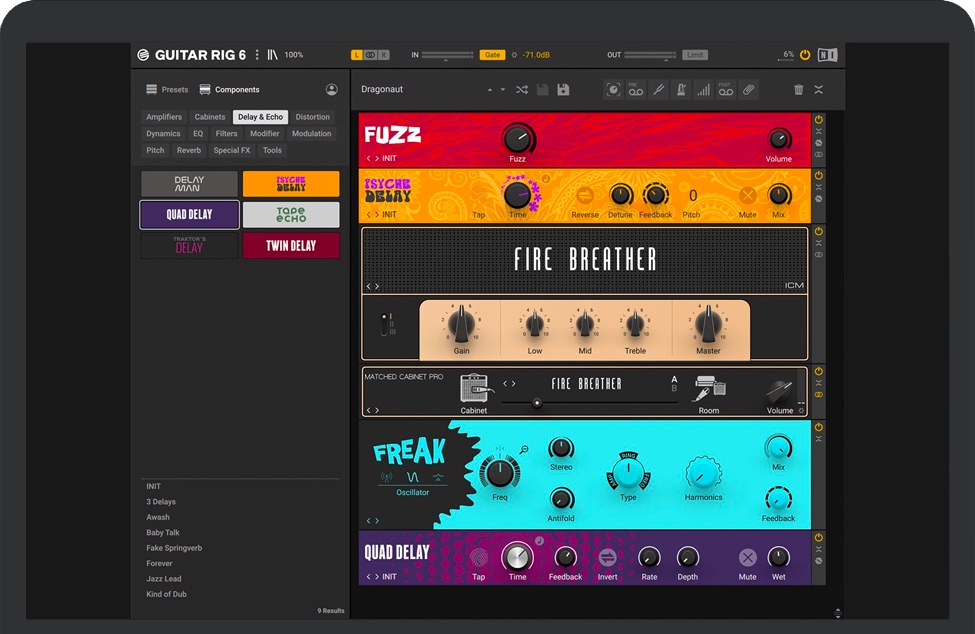Select the Tape Echo component

[x=291, y=215]
